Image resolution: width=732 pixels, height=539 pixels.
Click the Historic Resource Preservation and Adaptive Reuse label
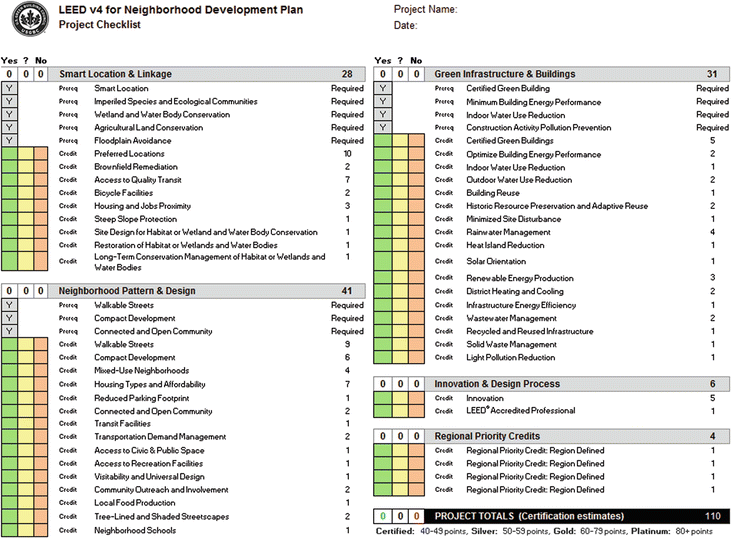pos(557,206)
